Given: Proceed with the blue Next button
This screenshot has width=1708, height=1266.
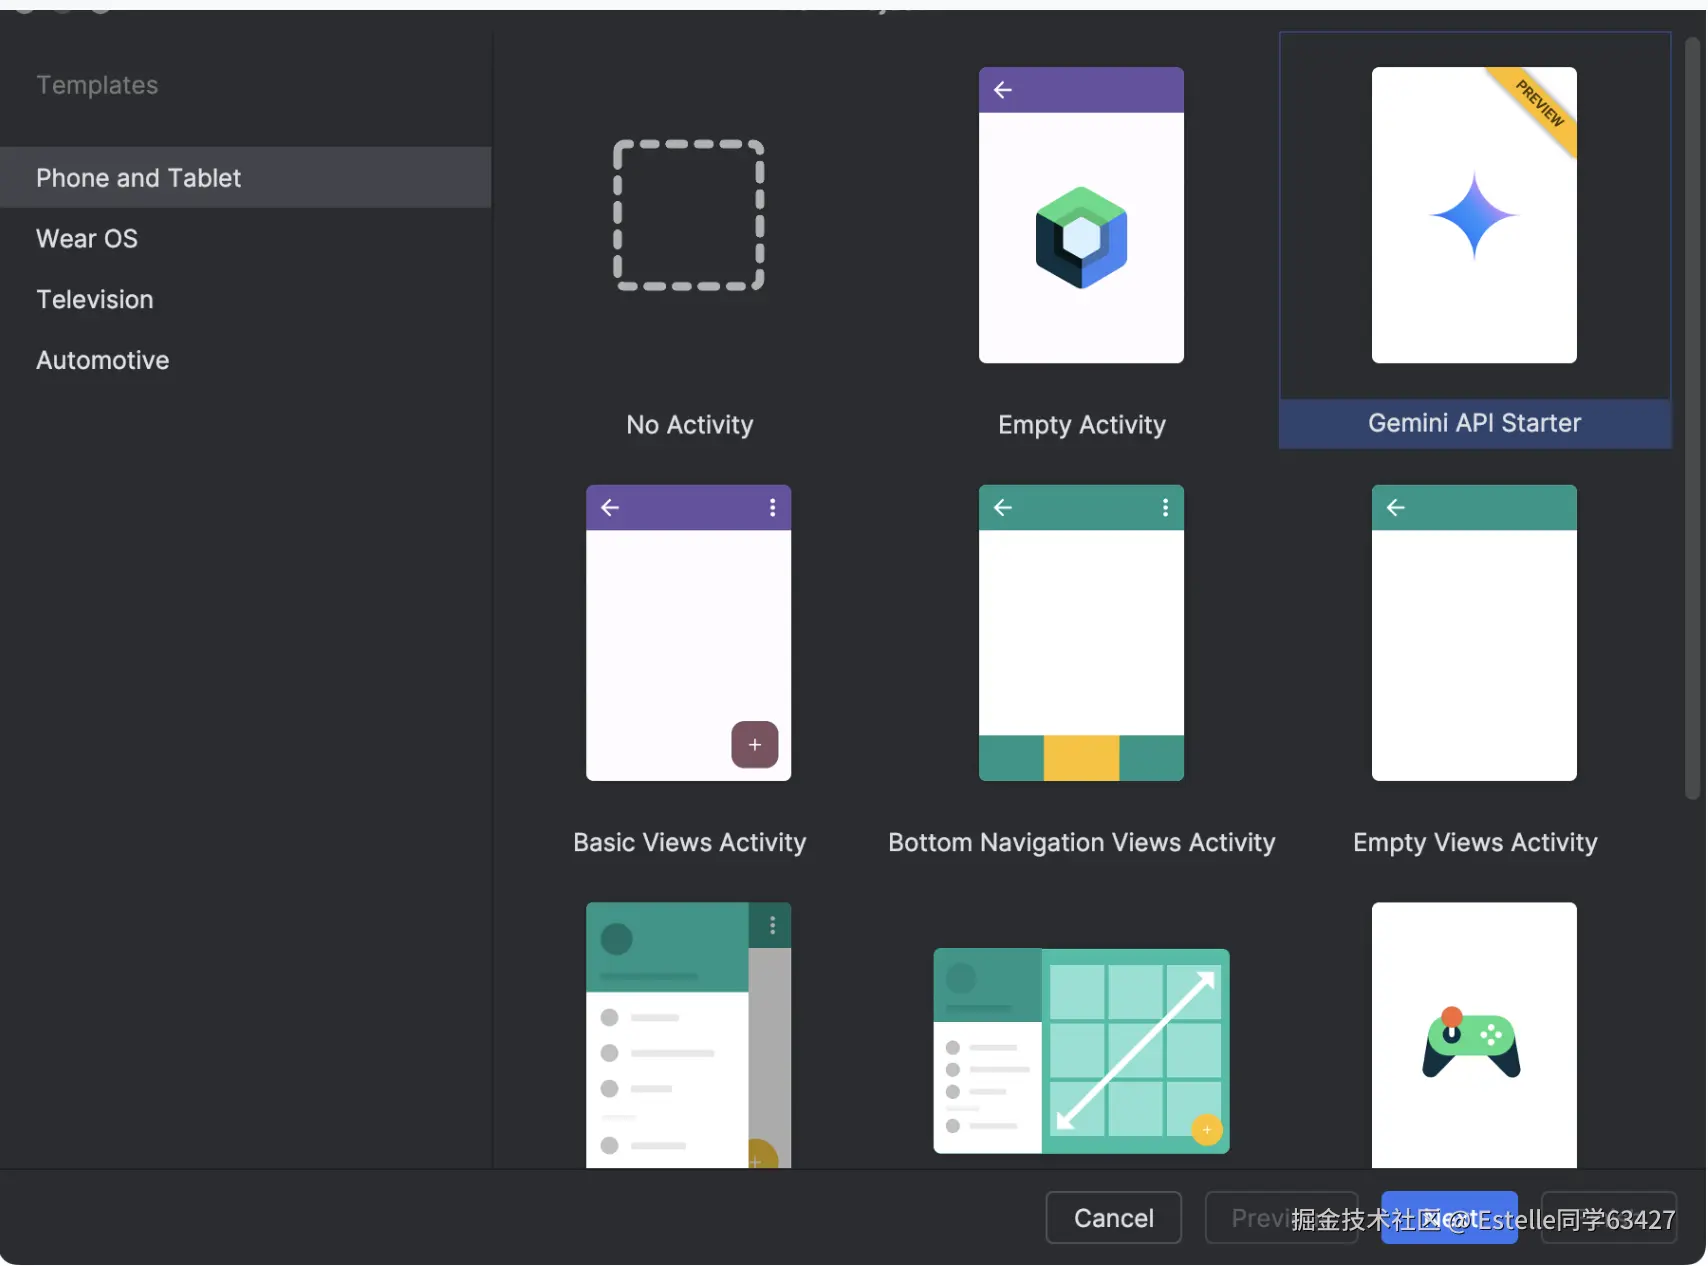Looking at the screenshot, I should pos(1449,1218).
